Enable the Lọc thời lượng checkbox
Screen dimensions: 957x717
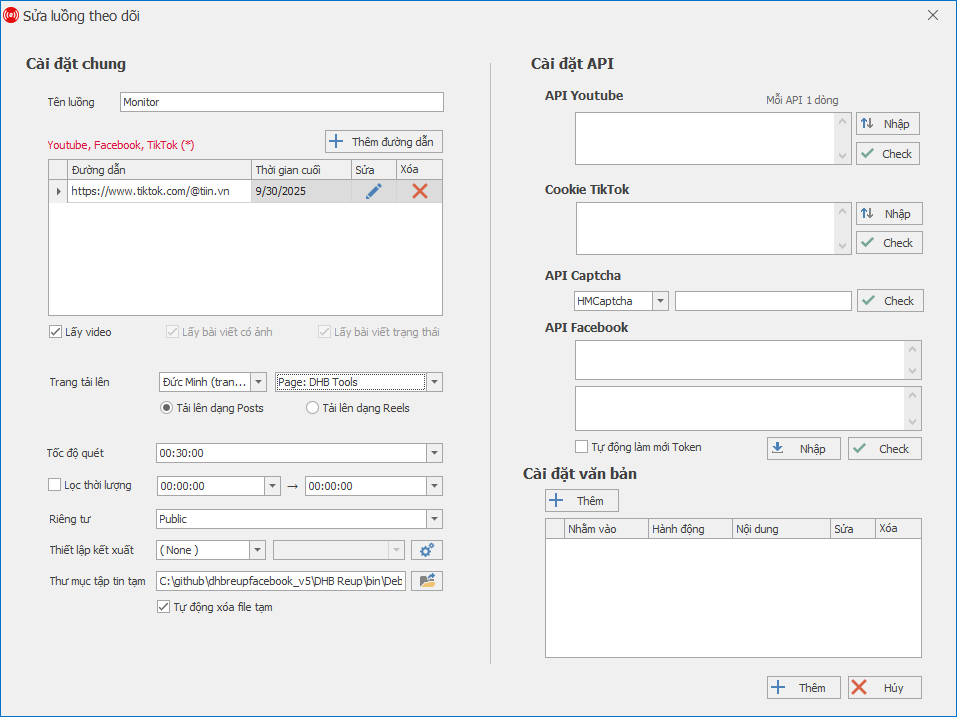pyautogui.click(x=56, y=485)
